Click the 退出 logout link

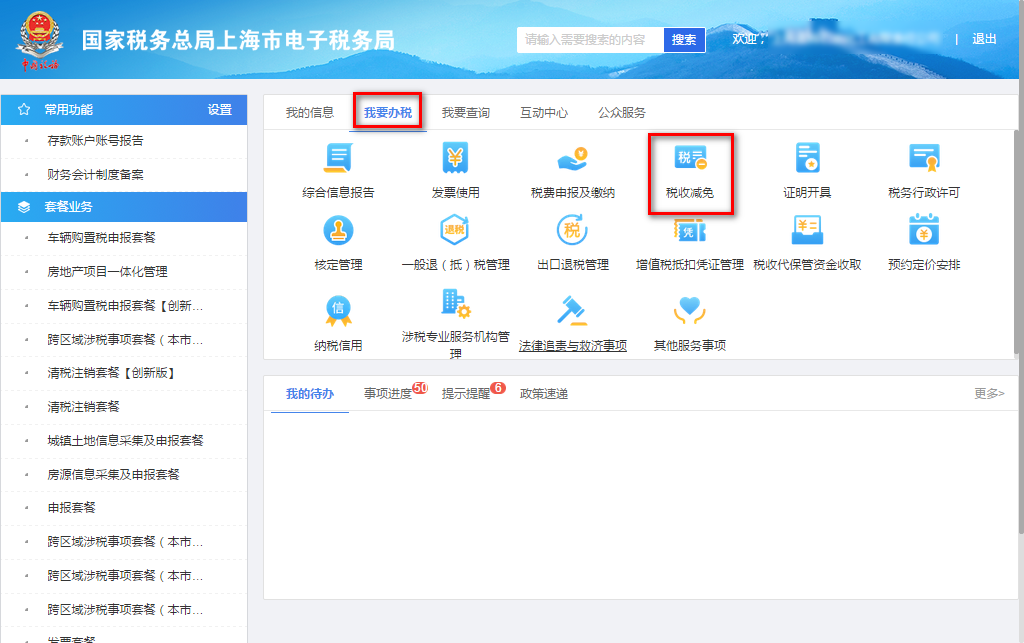pos(985,40)
